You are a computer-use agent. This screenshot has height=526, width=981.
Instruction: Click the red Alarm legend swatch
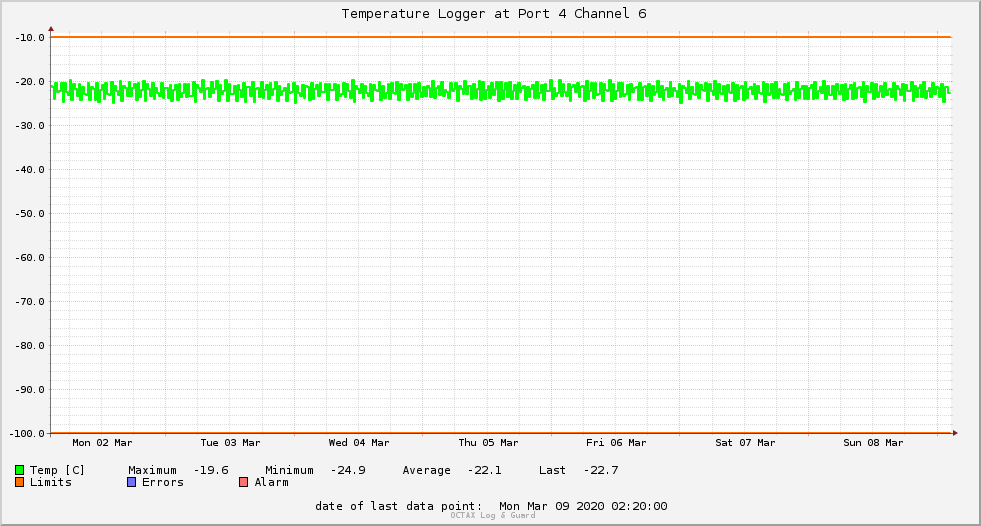(243, 482)
